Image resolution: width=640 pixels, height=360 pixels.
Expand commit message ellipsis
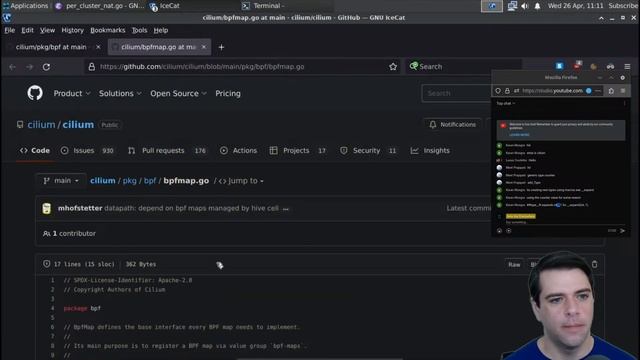[286, 209]
